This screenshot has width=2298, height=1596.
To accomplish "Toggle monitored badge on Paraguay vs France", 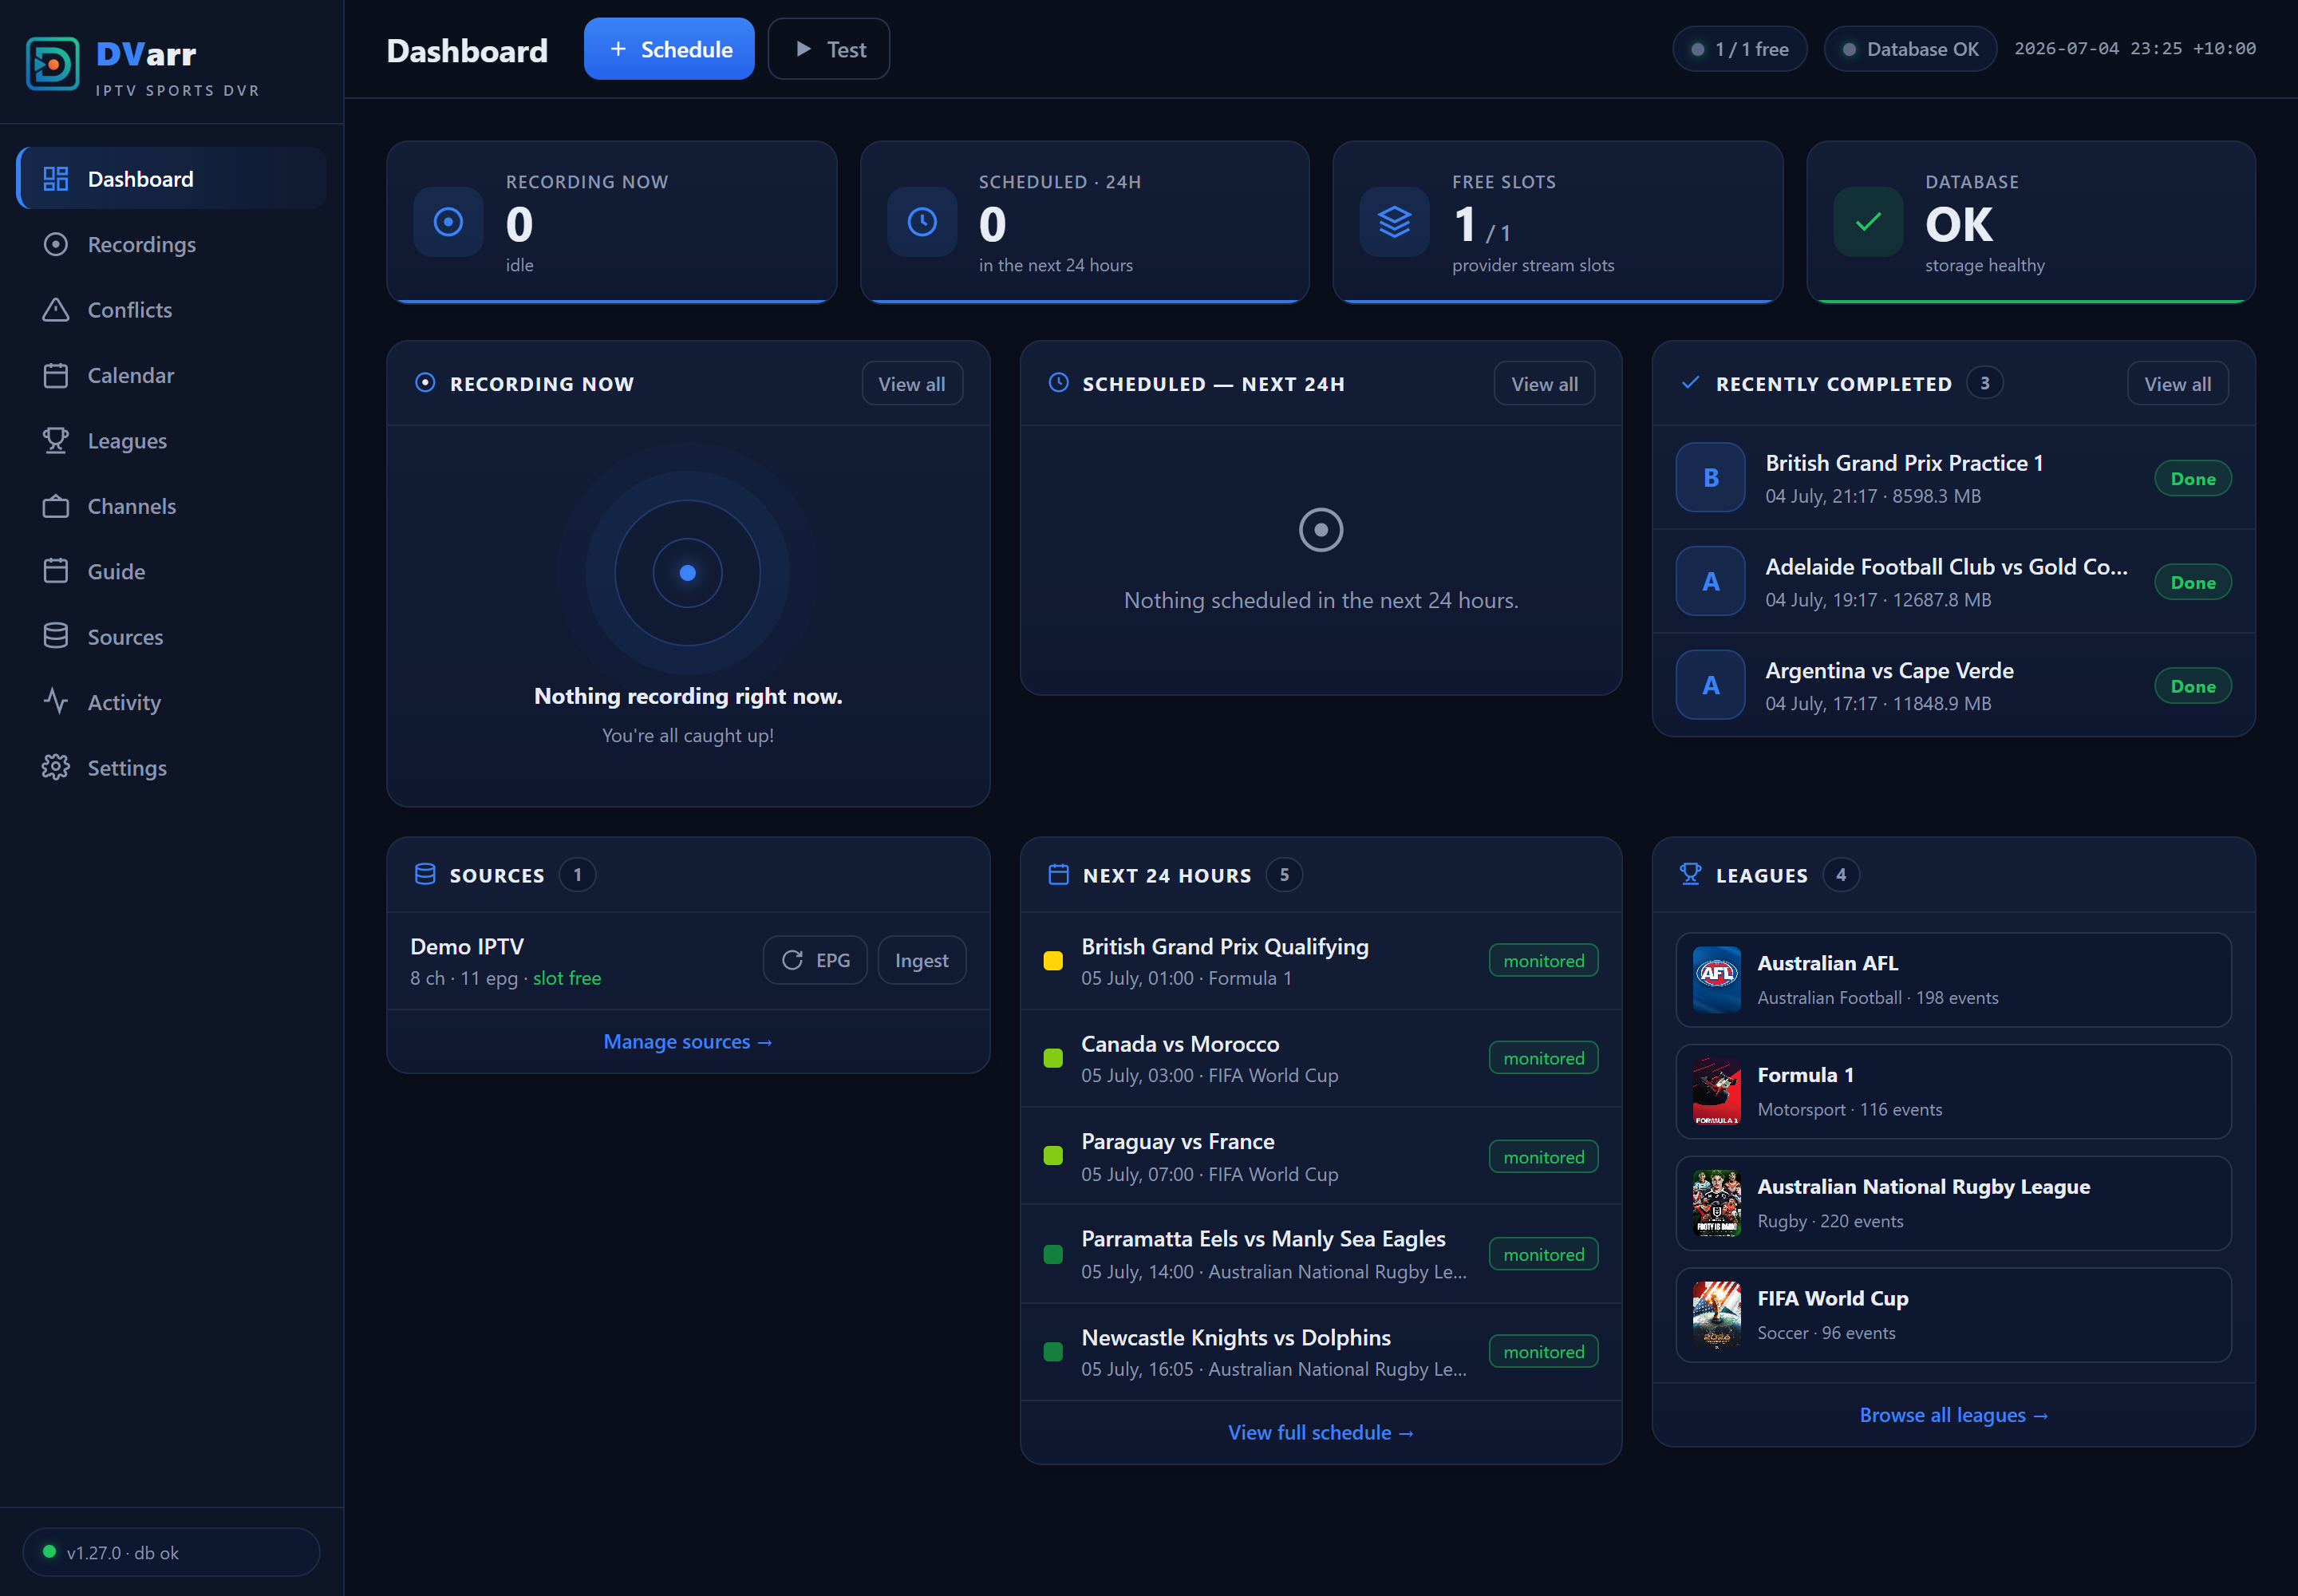I will (1544, 1157).
